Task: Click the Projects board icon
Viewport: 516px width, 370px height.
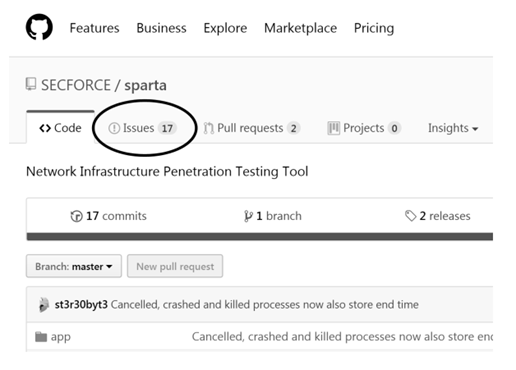Action: coord(333,128)
